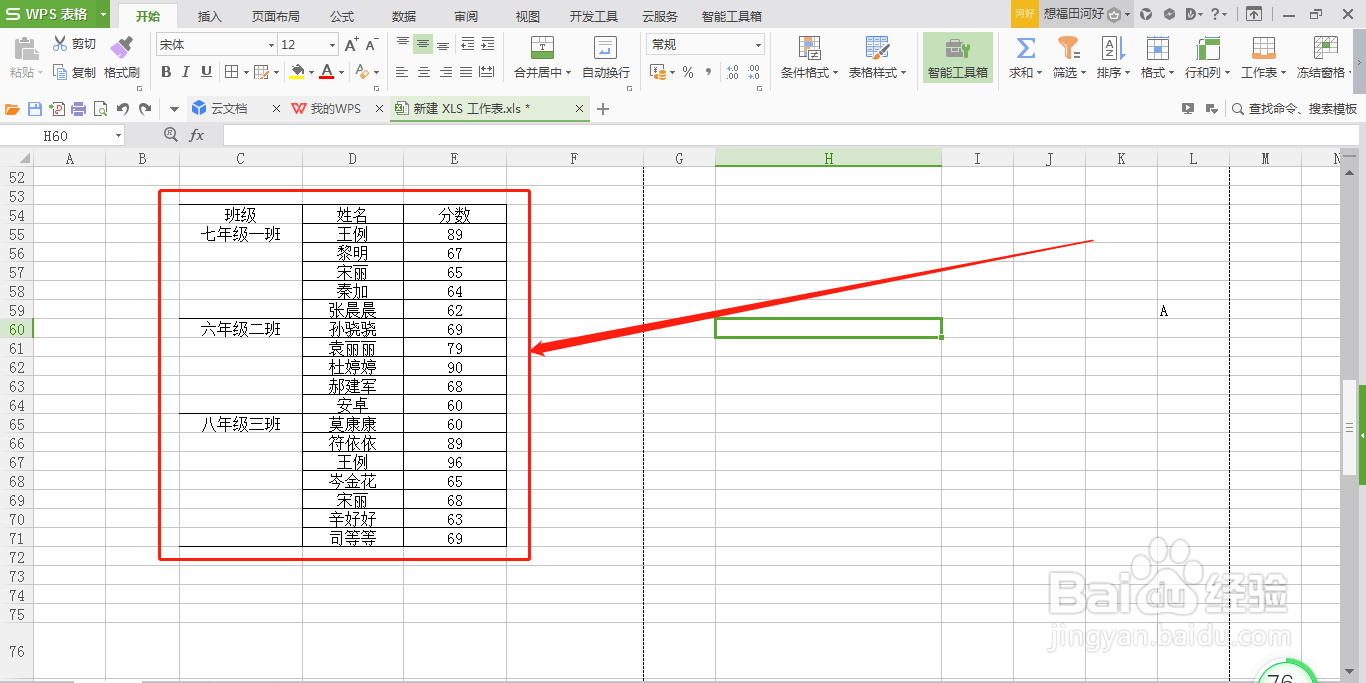Open Conditional Formatting (条件格式) menu
The height and width of the screenshot is (683, 1366).
pyautogui.click(x=809, y=57)
